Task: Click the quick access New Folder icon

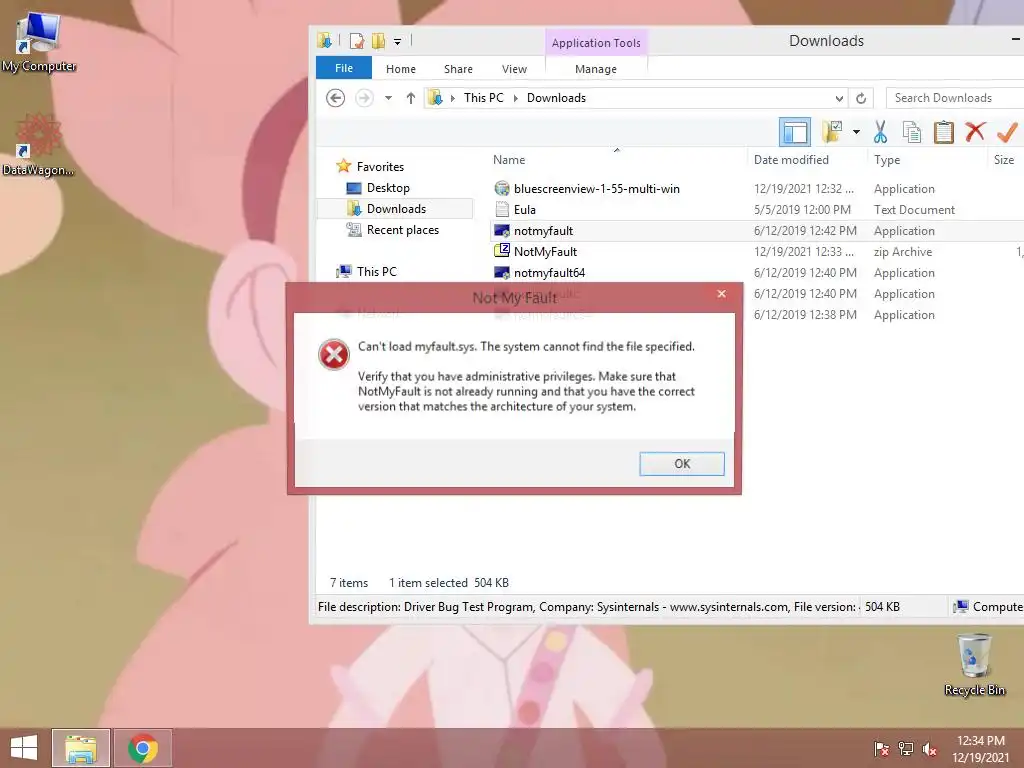Action: (378, 41)
